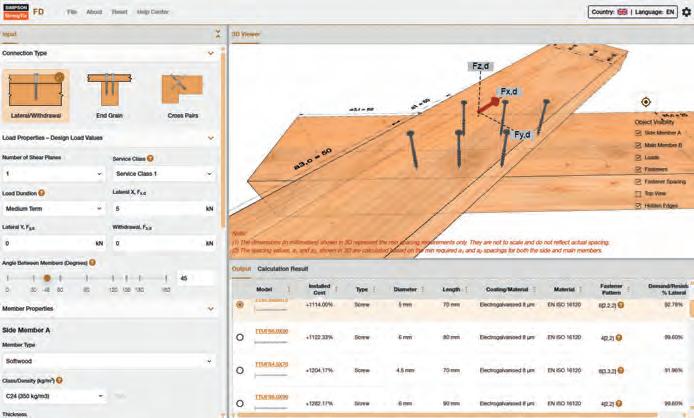Select the Input tab
This screenshot has width=694, height=418.
(9, 34)
